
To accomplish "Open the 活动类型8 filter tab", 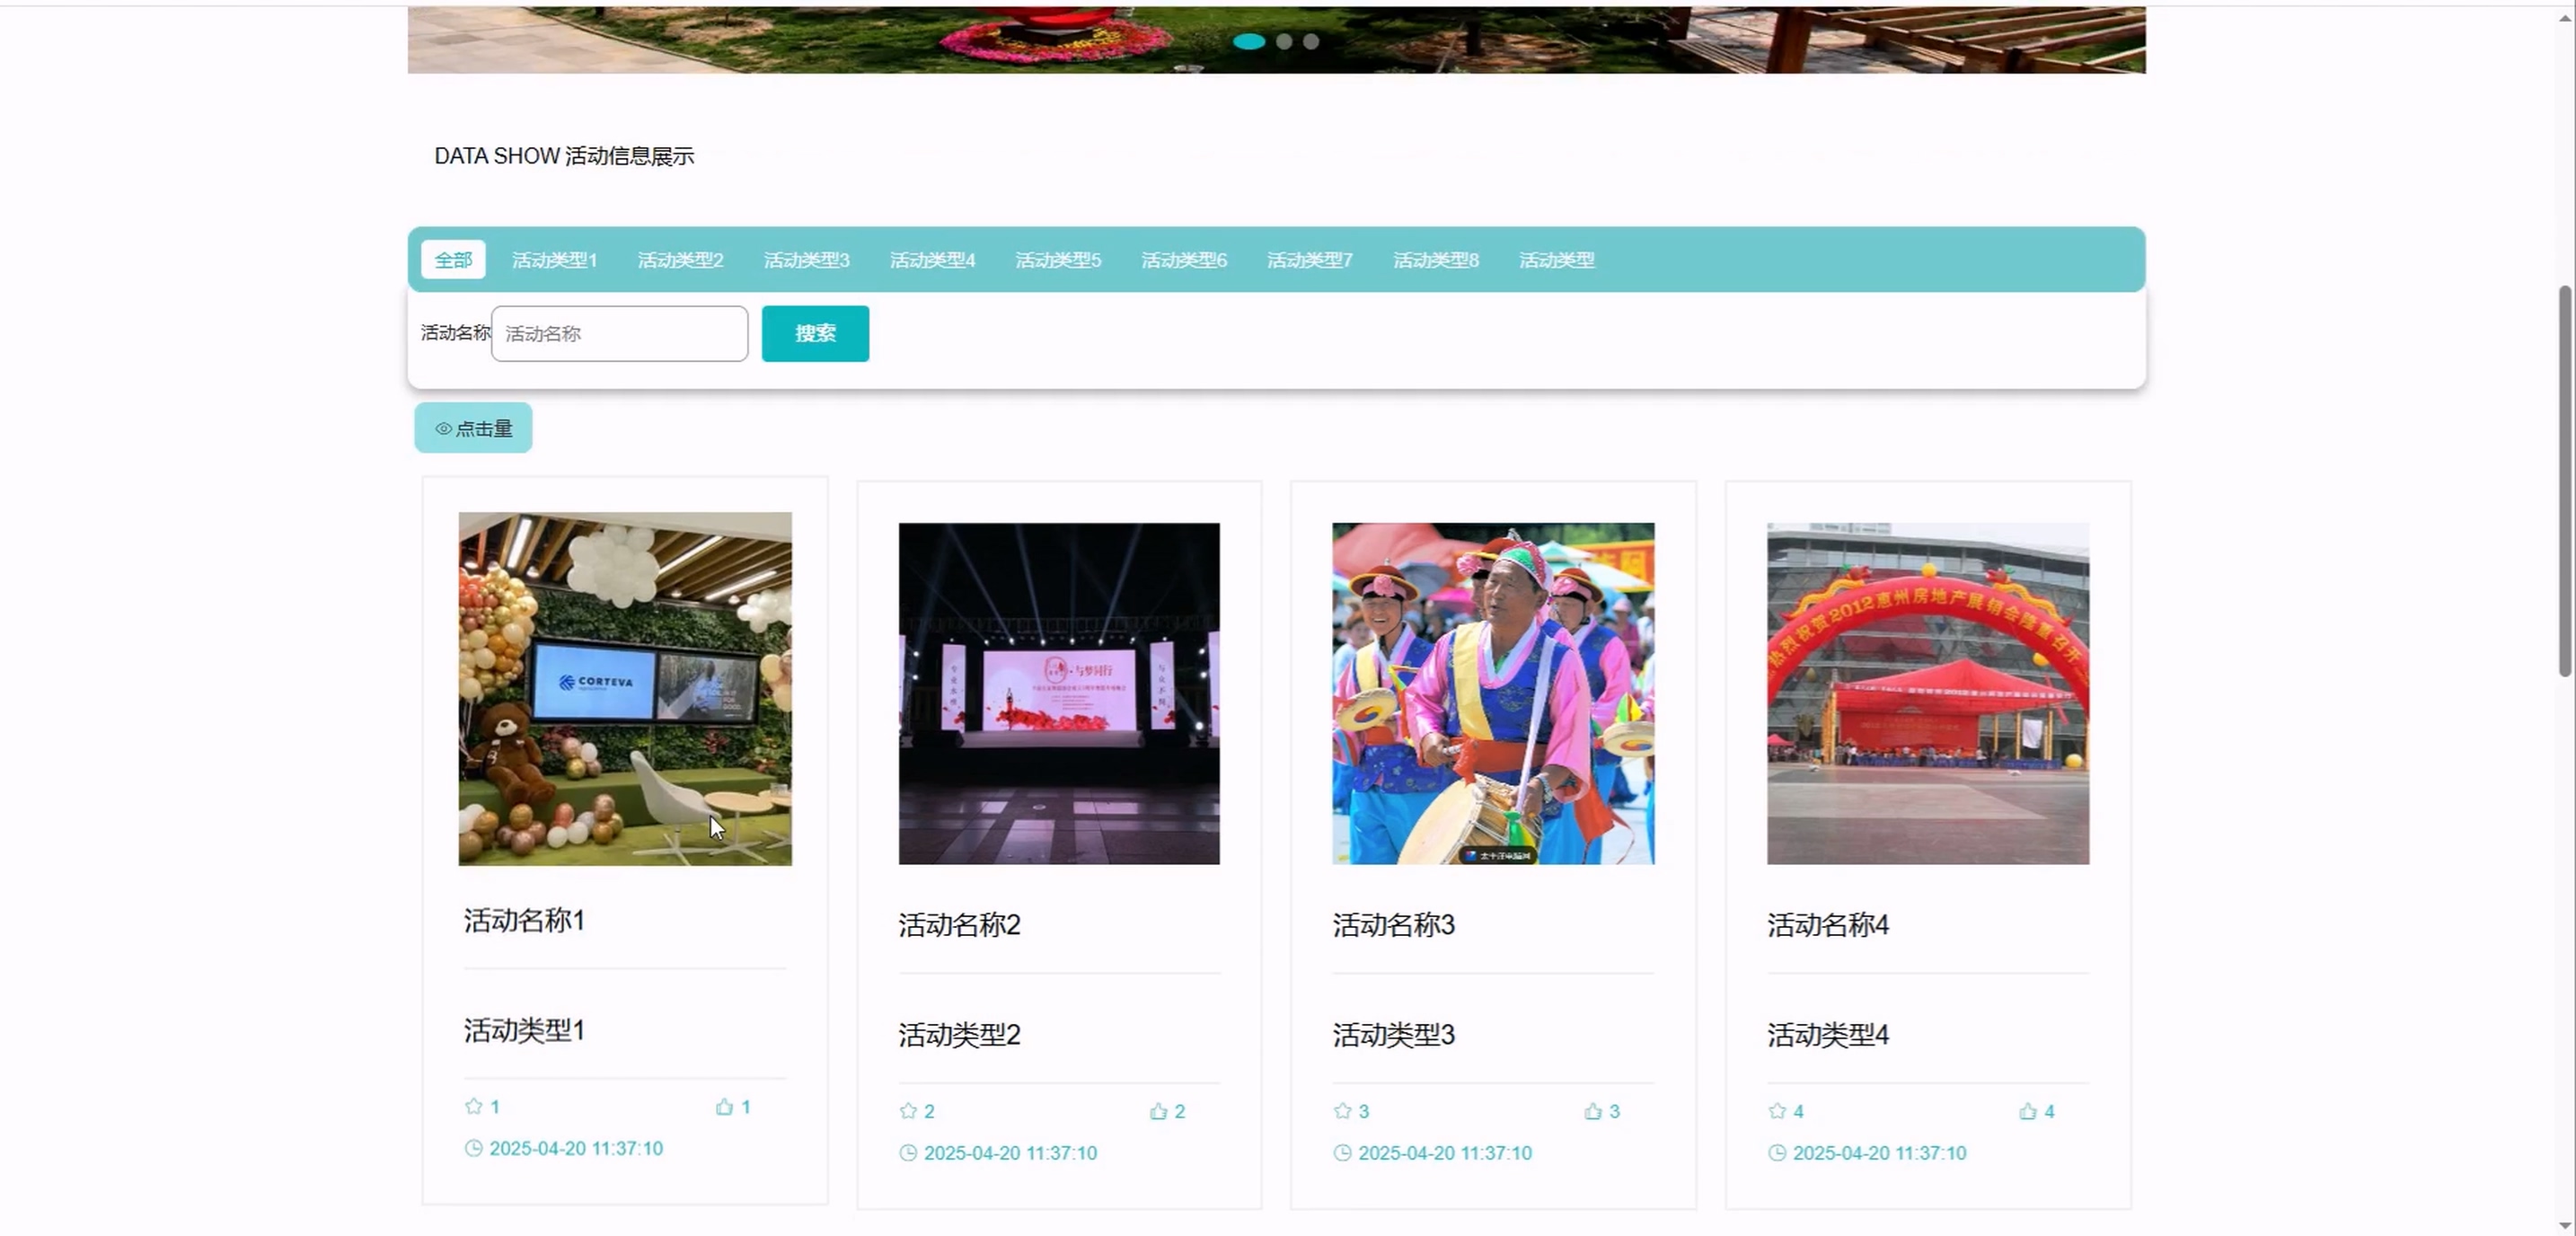I will coord(1435,260).
